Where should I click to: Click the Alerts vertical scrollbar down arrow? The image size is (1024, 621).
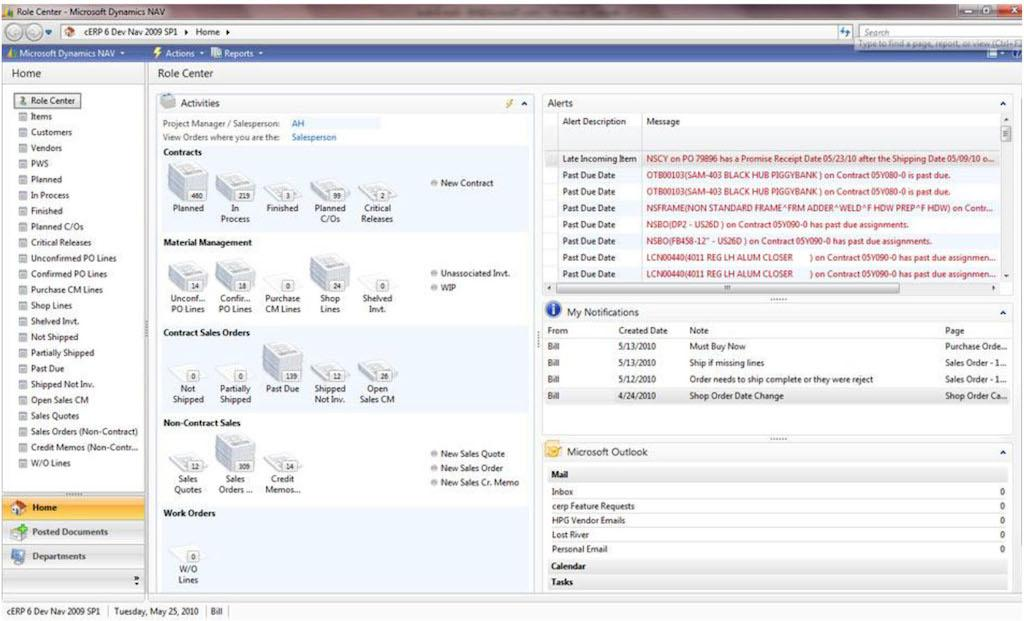(x=1006, y=276)
